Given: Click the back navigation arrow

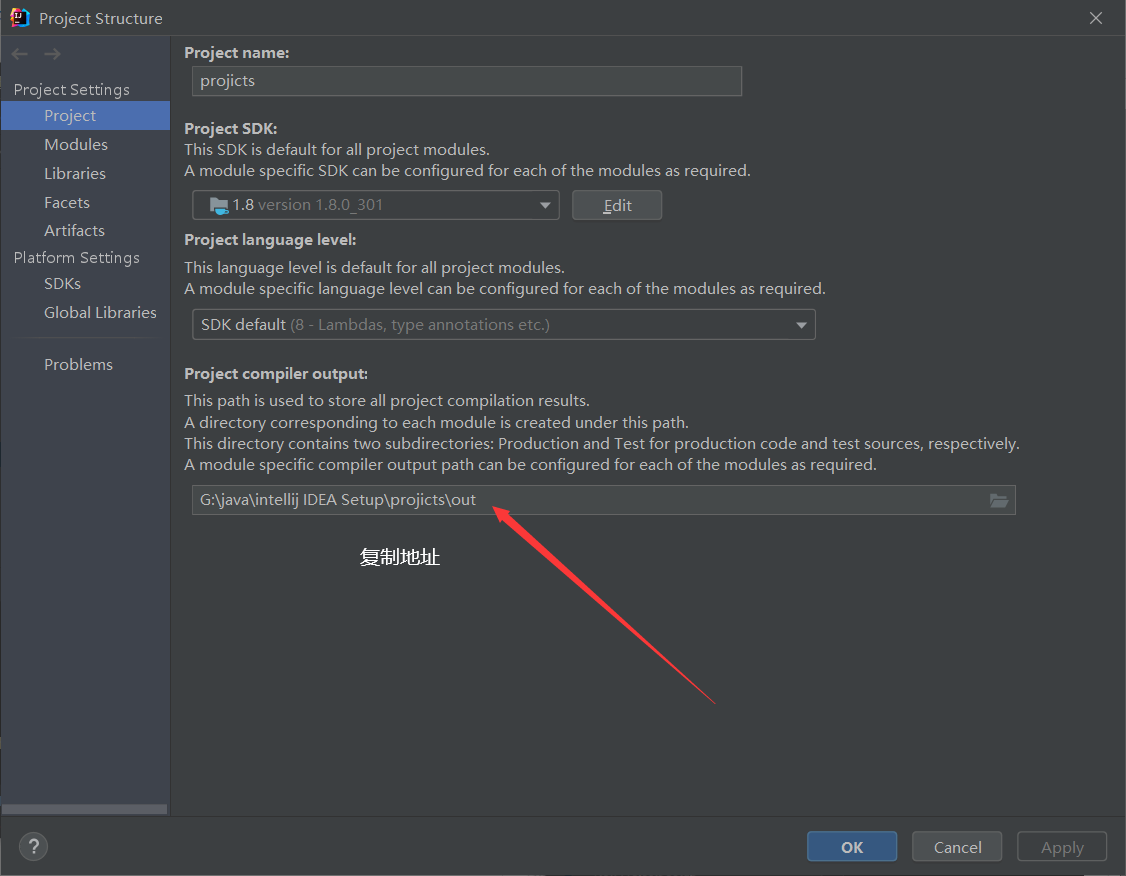Looking at the screenshot, I should coord(19,54).
